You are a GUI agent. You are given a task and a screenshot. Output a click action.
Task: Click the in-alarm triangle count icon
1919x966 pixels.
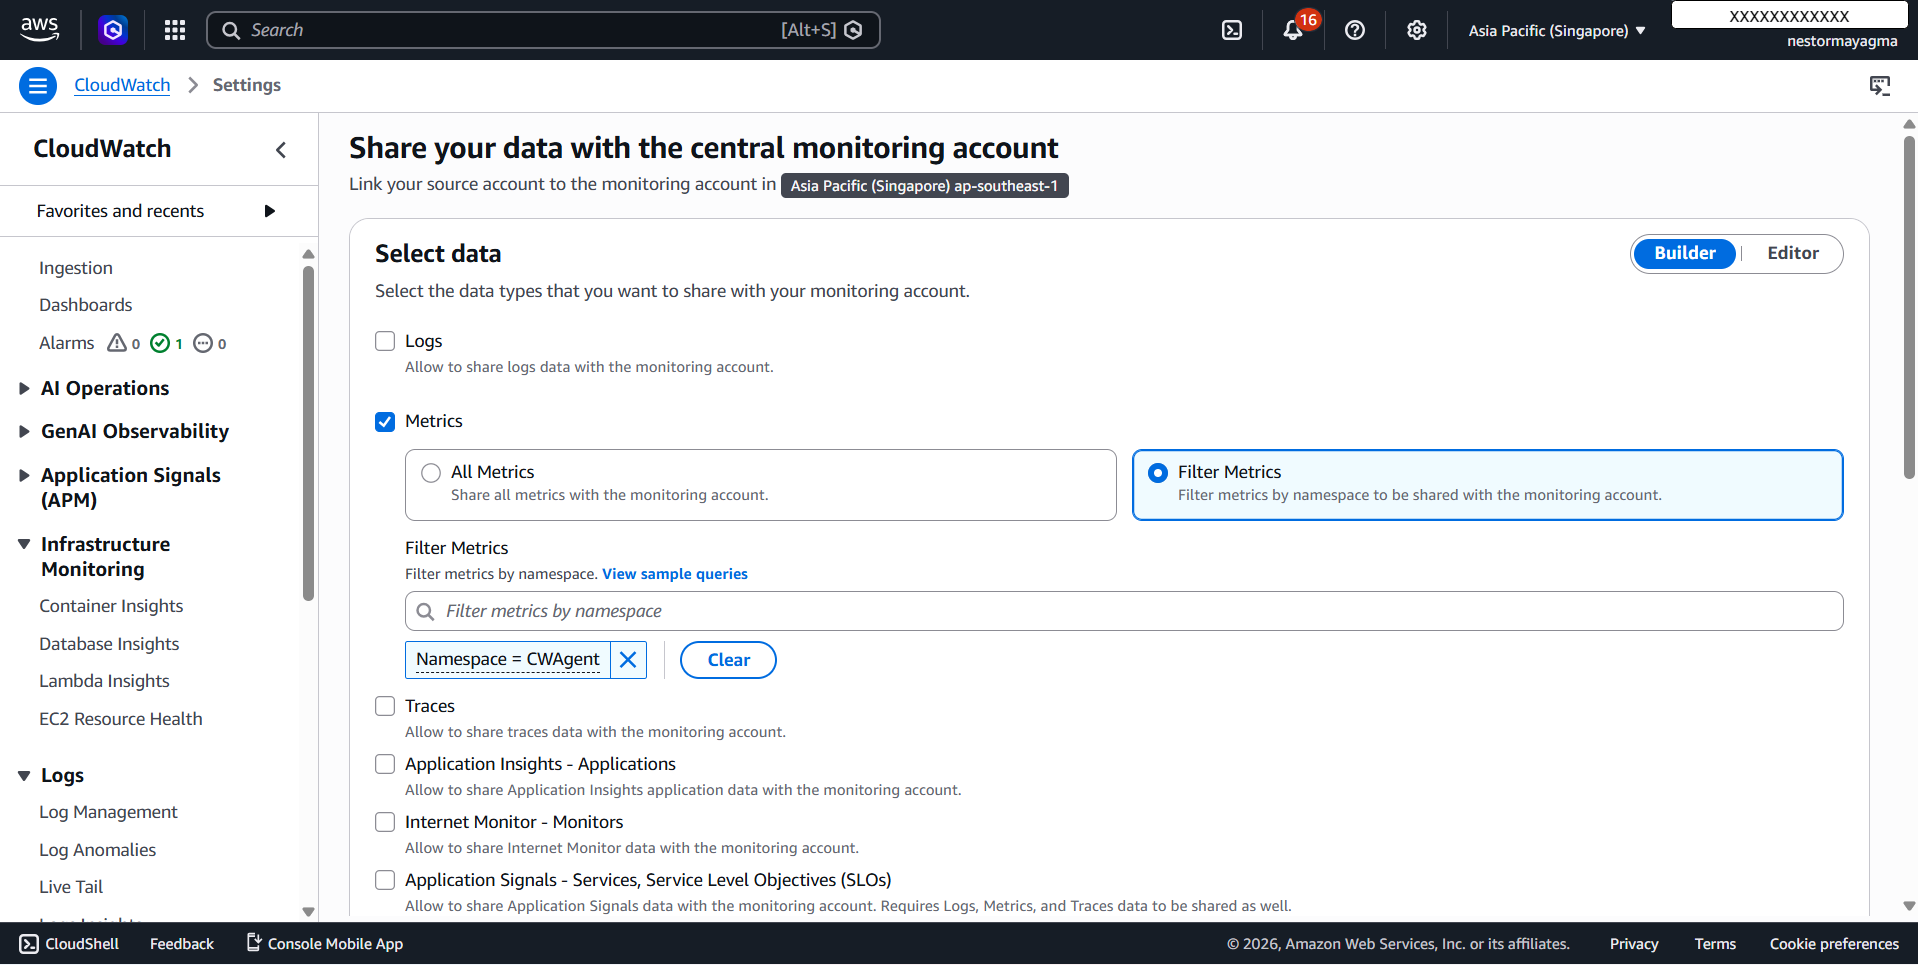(117, 343)
